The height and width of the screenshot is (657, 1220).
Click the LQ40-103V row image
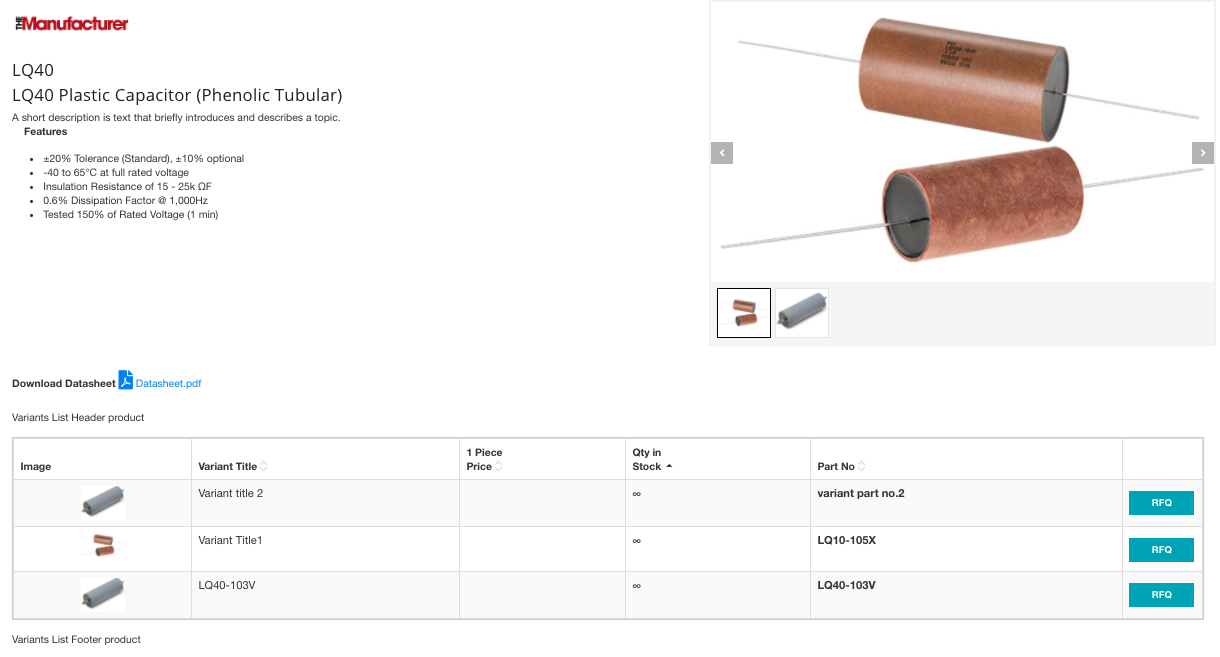point(104,594)
